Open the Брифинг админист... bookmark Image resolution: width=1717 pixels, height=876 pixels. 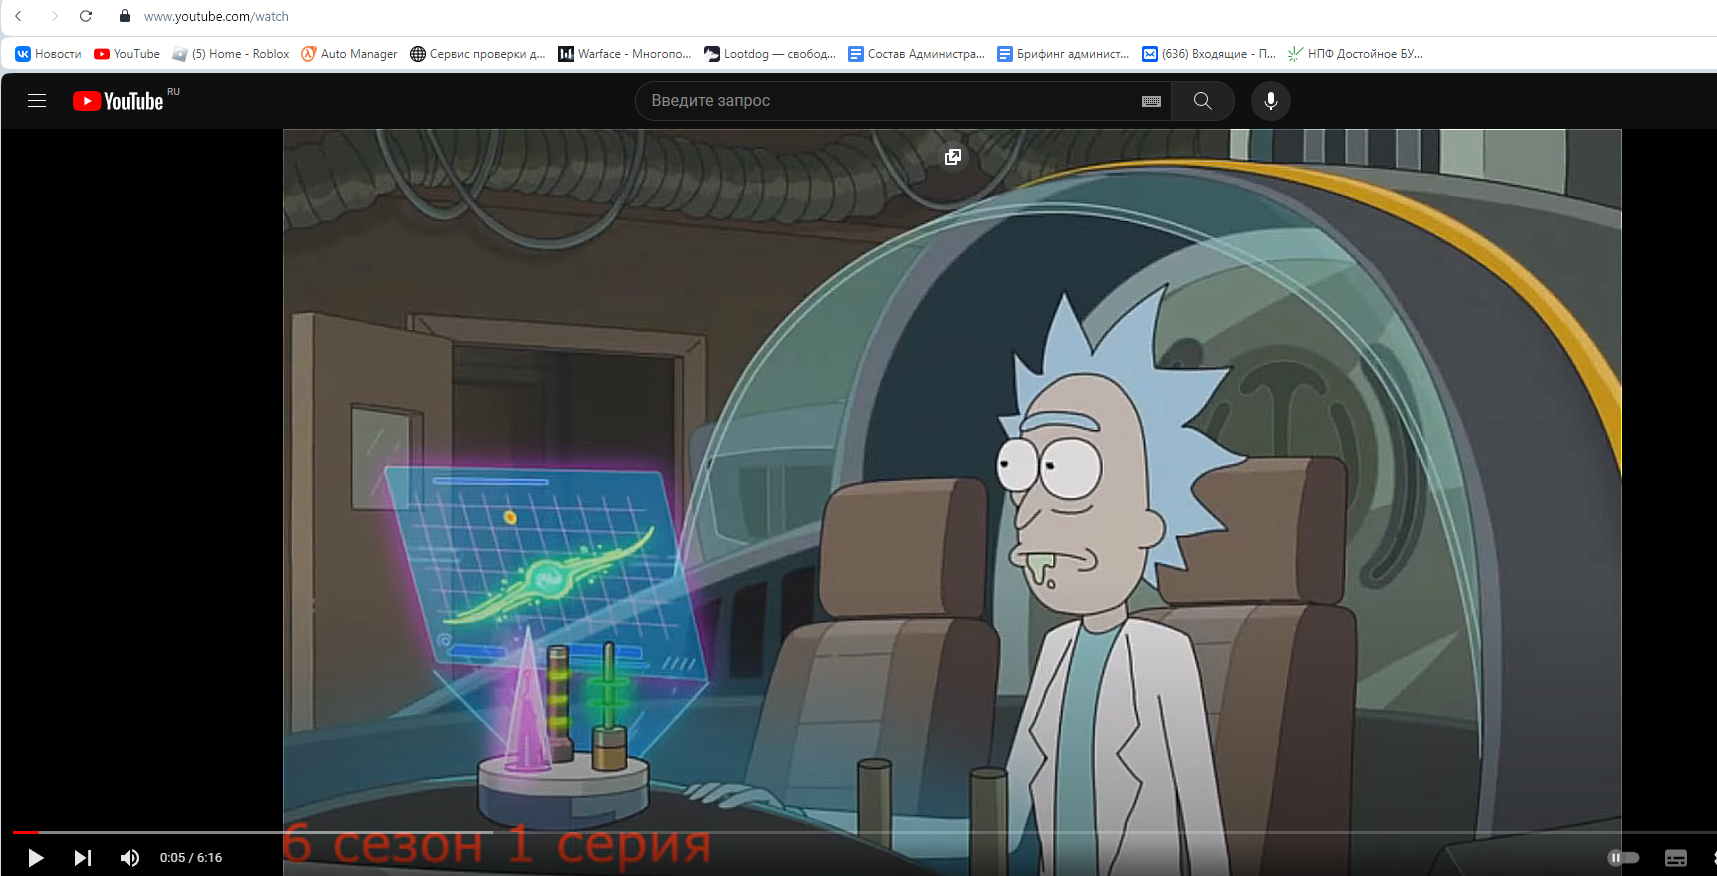tap(1064, 54)
